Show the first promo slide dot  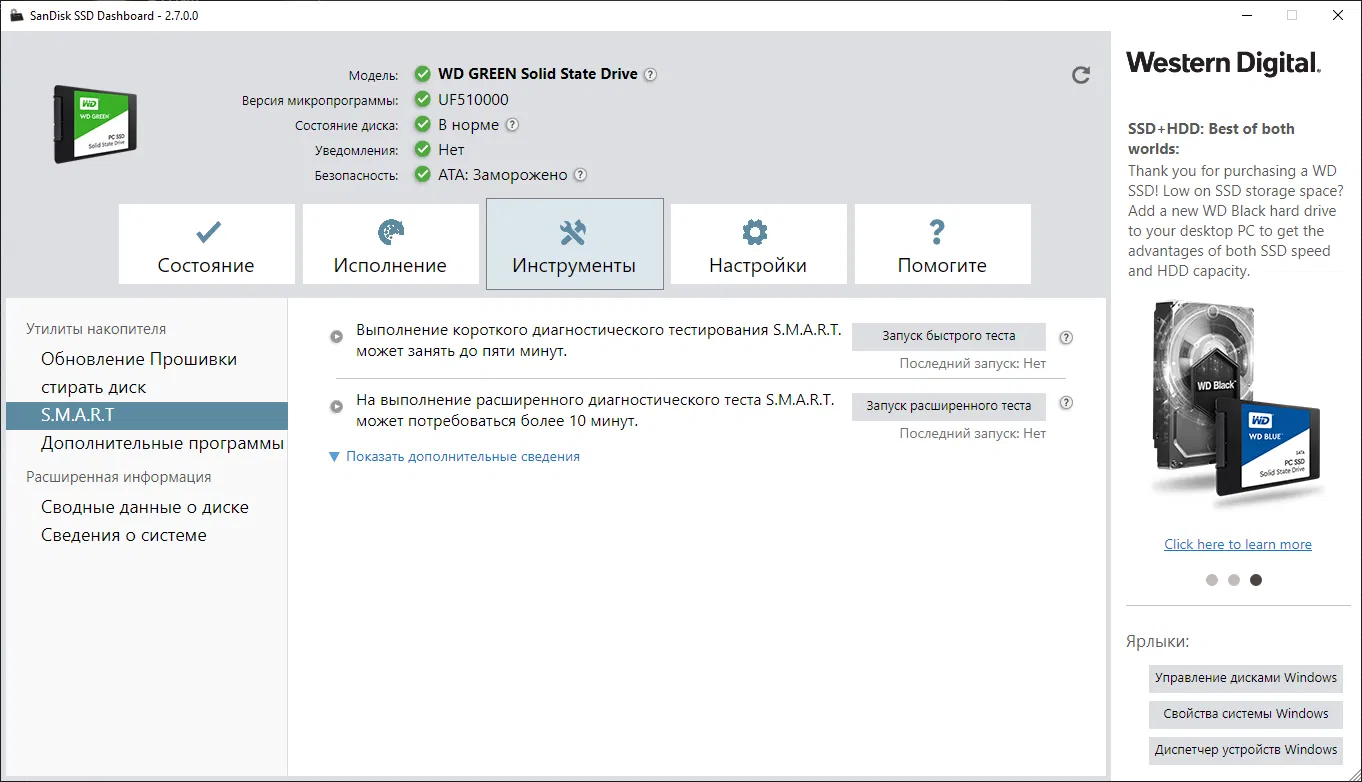pos(1212,580)
